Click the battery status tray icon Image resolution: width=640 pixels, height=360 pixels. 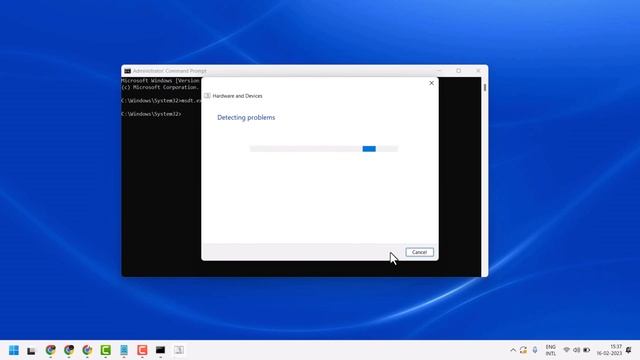pos(587,350)
